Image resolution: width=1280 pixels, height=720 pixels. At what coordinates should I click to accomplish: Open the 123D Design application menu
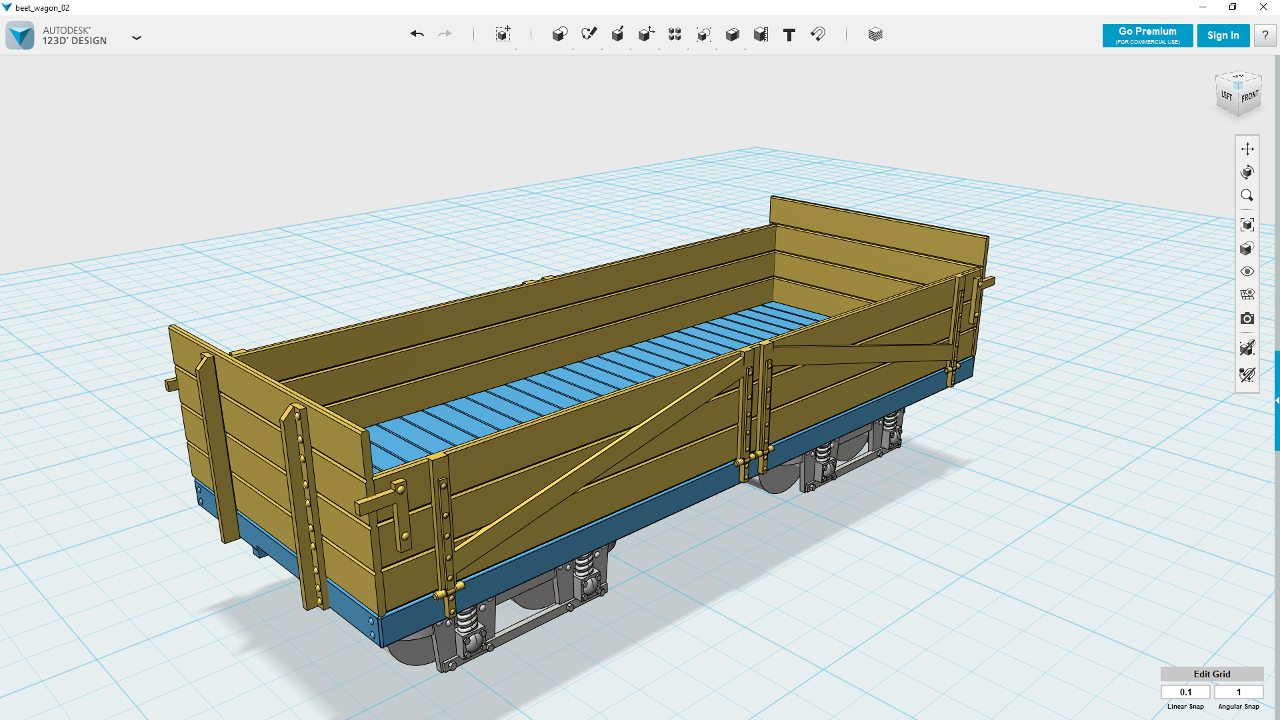(x=137, y=38)
